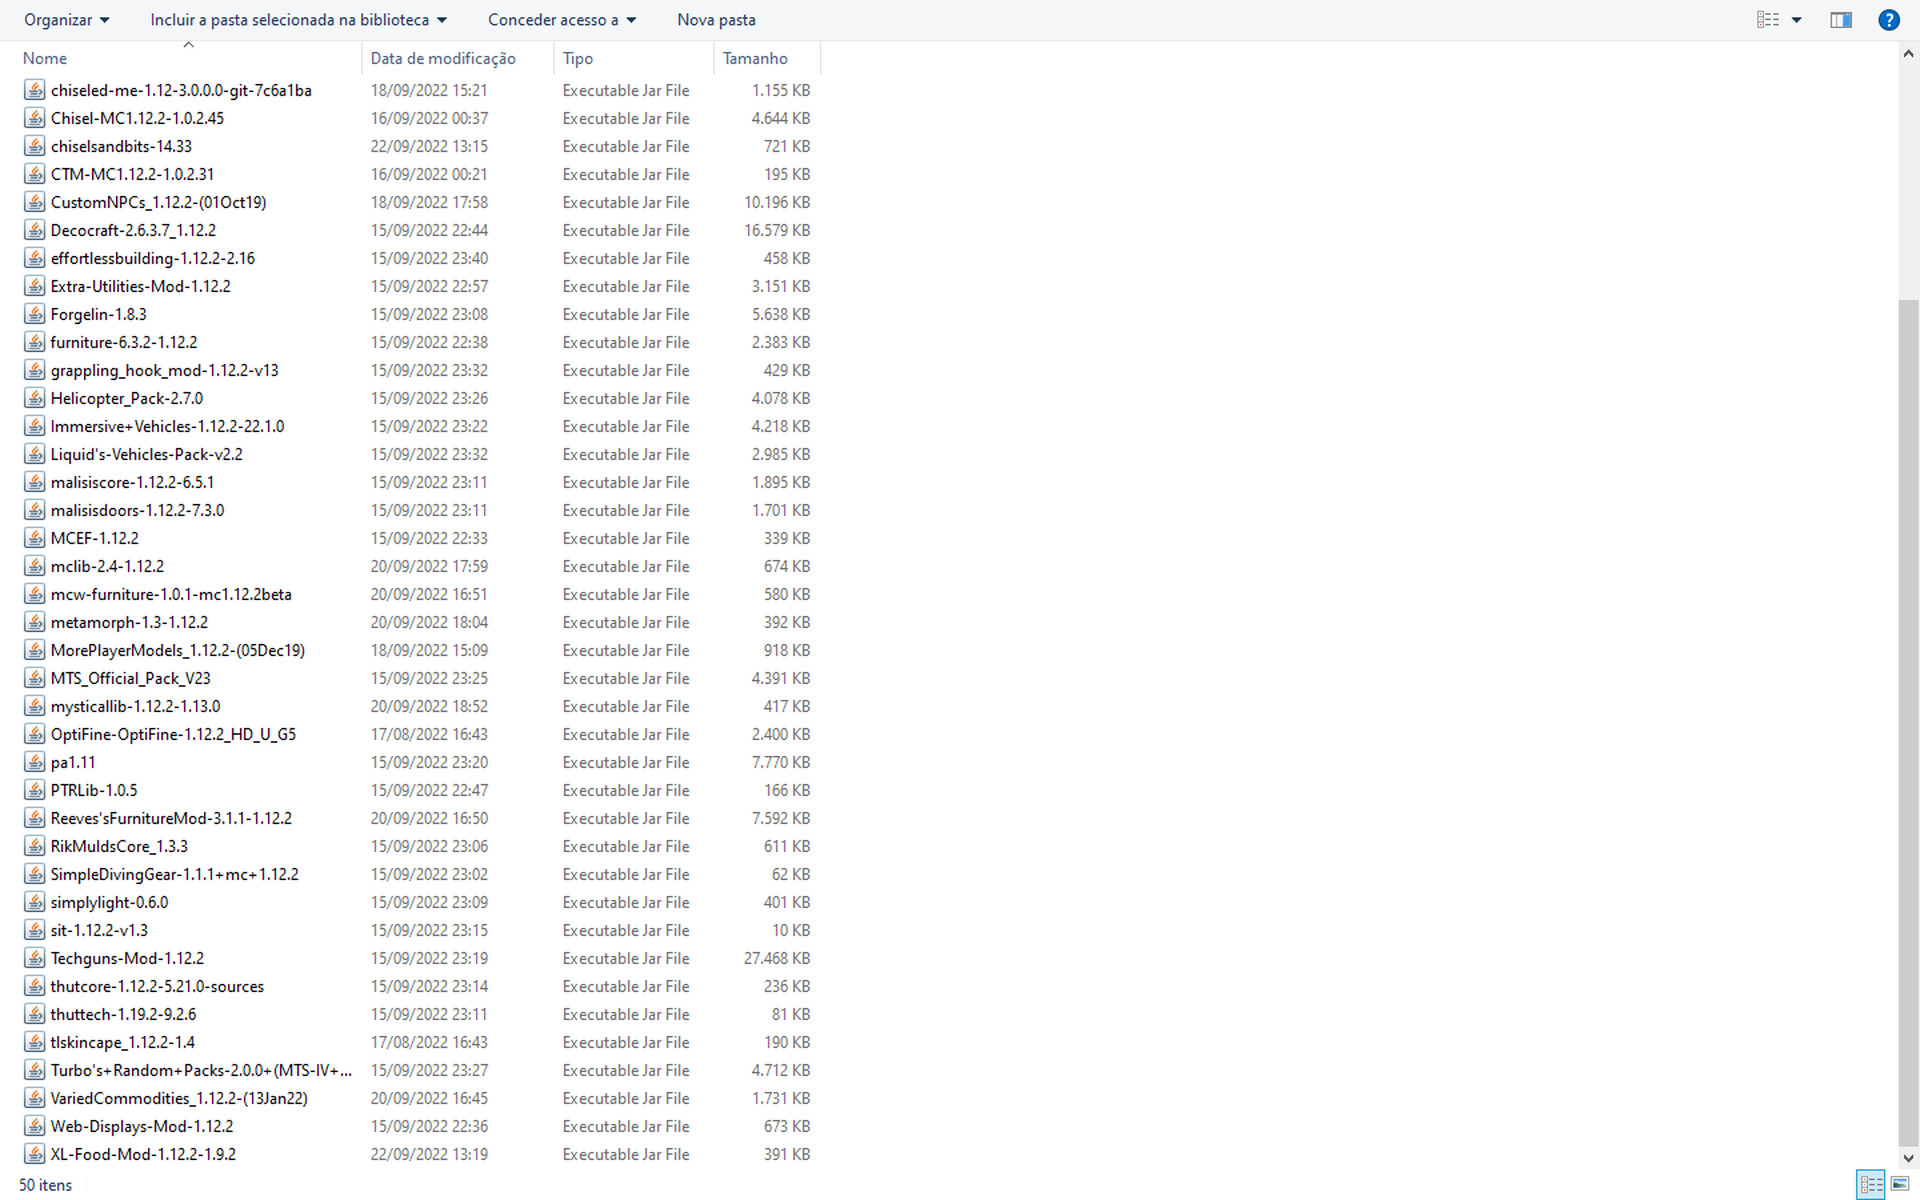The height and width of the screenshot is (1200, 1920).
Task: Click the change view layout icon
Action: 1768,20
